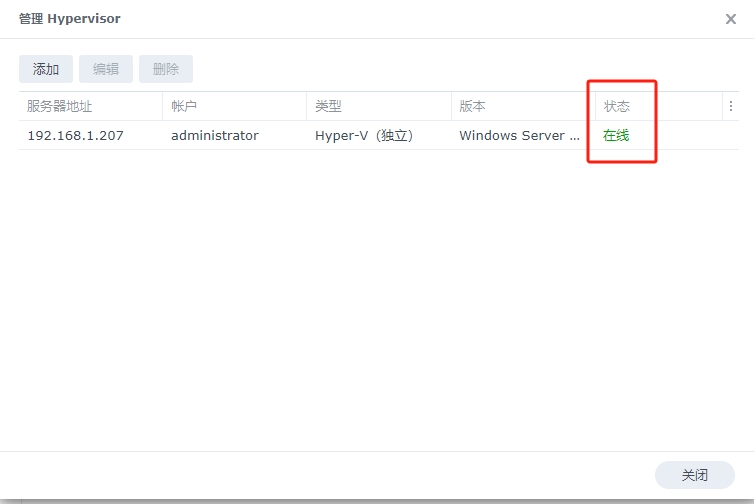This screenshot has height=504, width=754.
Task: Click the 管理 Hypervisor title text
Action: point(70,19)
